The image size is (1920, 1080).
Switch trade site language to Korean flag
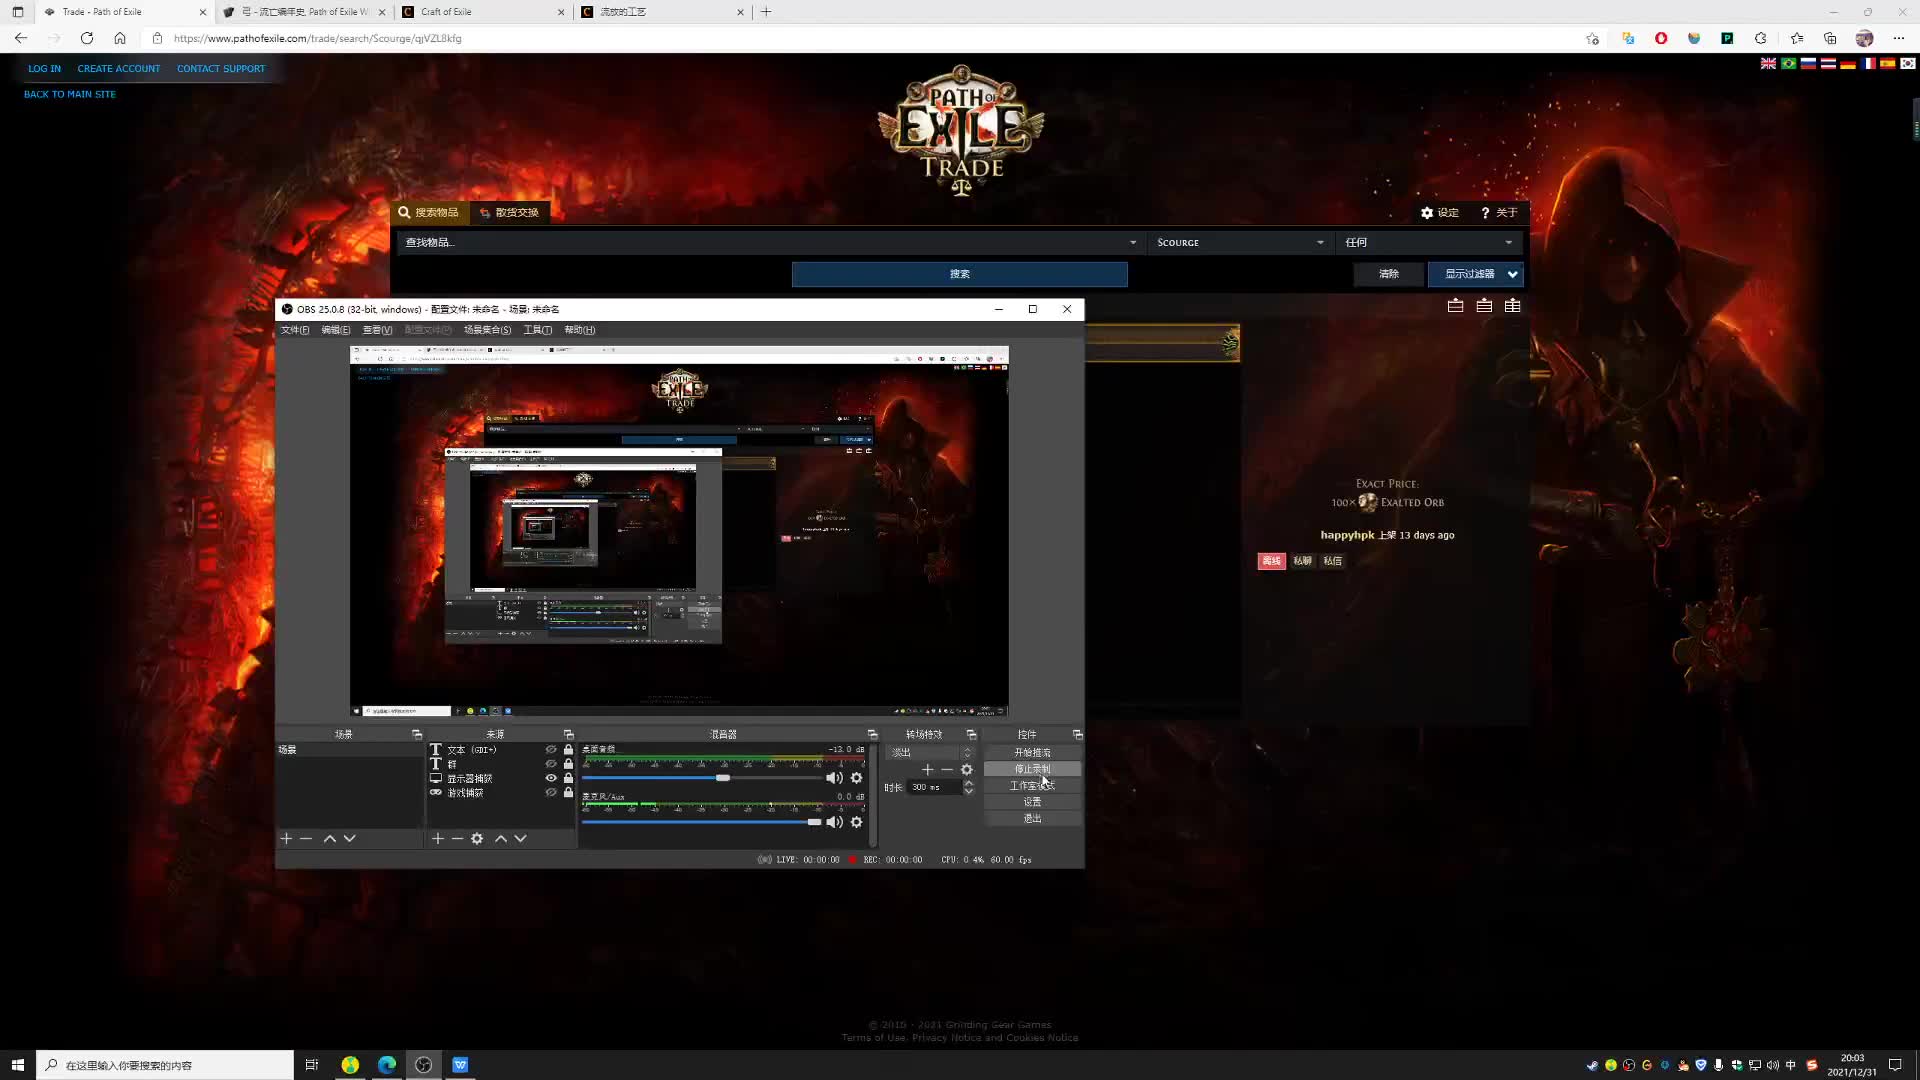click(1907, 63)
